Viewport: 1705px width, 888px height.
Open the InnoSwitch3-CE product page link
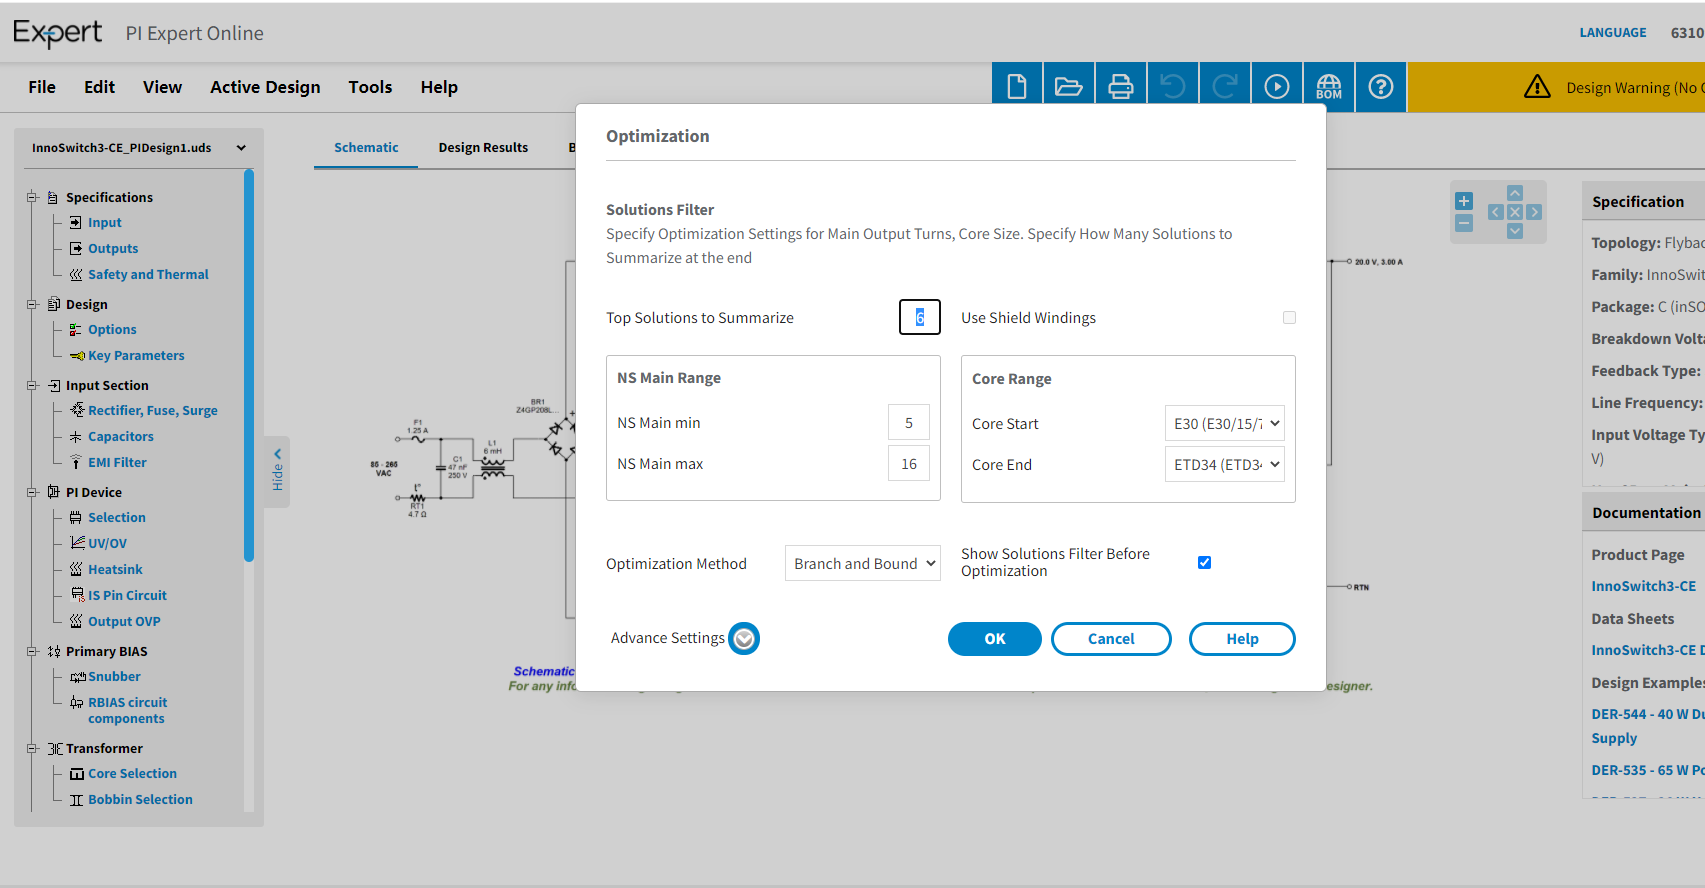1644,586
